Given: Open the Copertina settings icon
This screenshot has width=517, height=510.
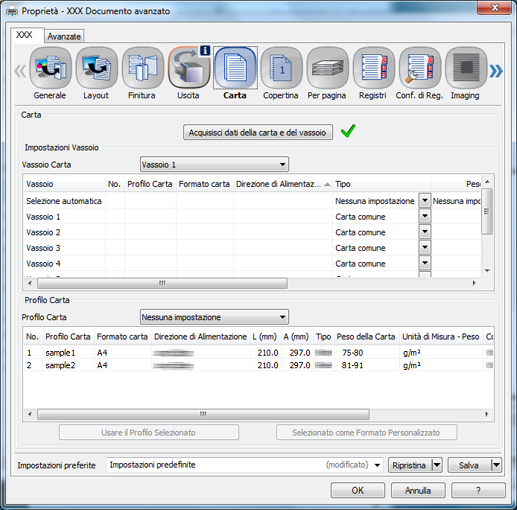Looking at the screenshot, I should pyautogui.click(x=281, y=68).
